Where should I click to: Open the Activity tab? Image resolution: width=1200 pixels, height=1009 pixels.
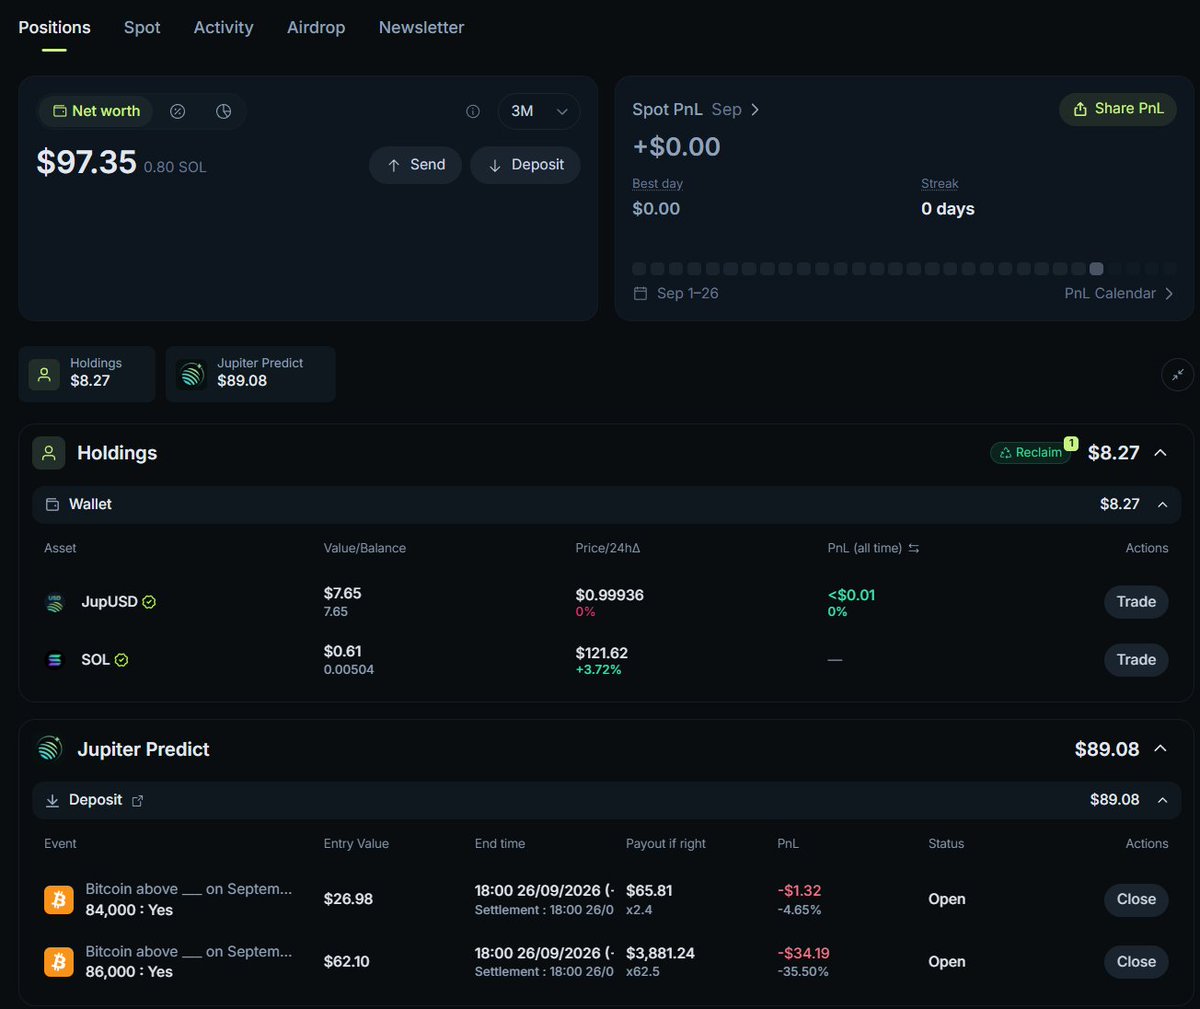pyautogui.click(x=223, y=27)
